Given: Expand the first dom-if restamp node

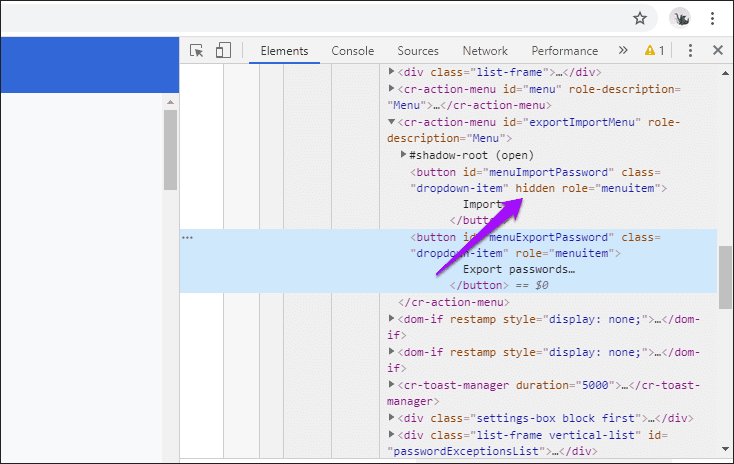Looking at the screenshot, I should click(391, 318).
